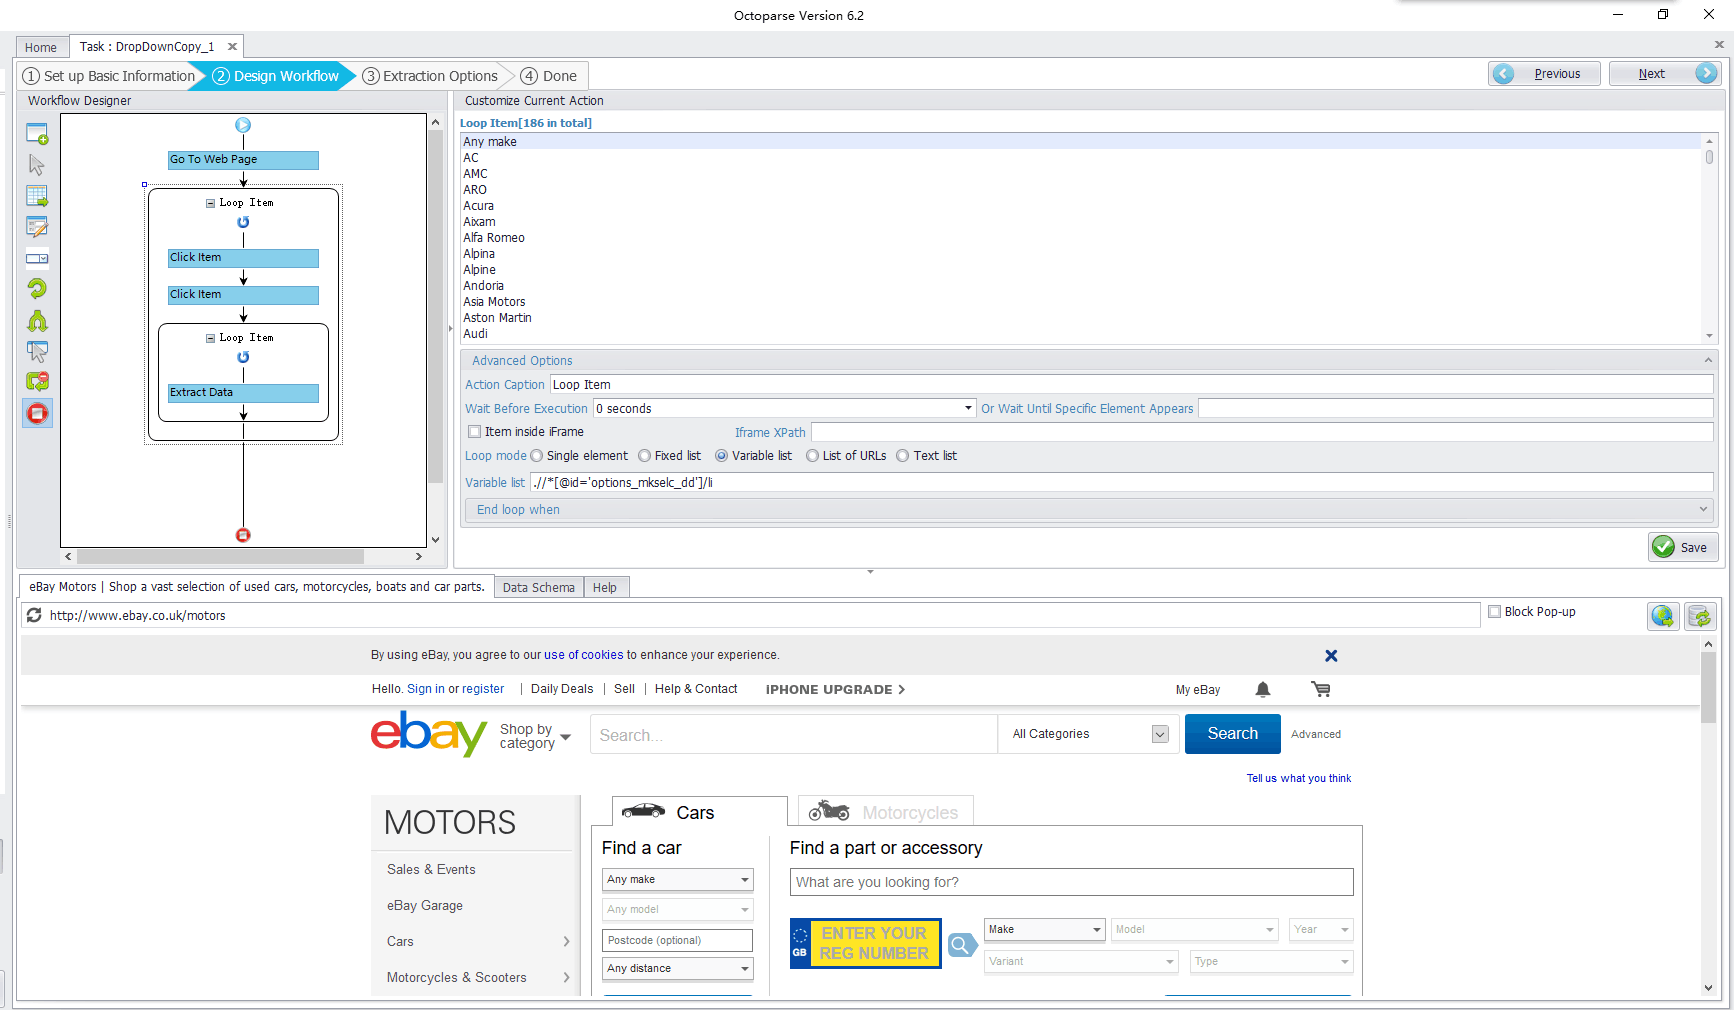Click the Next arrow button
The image size is (1734, 1010).
[1665, 73]
